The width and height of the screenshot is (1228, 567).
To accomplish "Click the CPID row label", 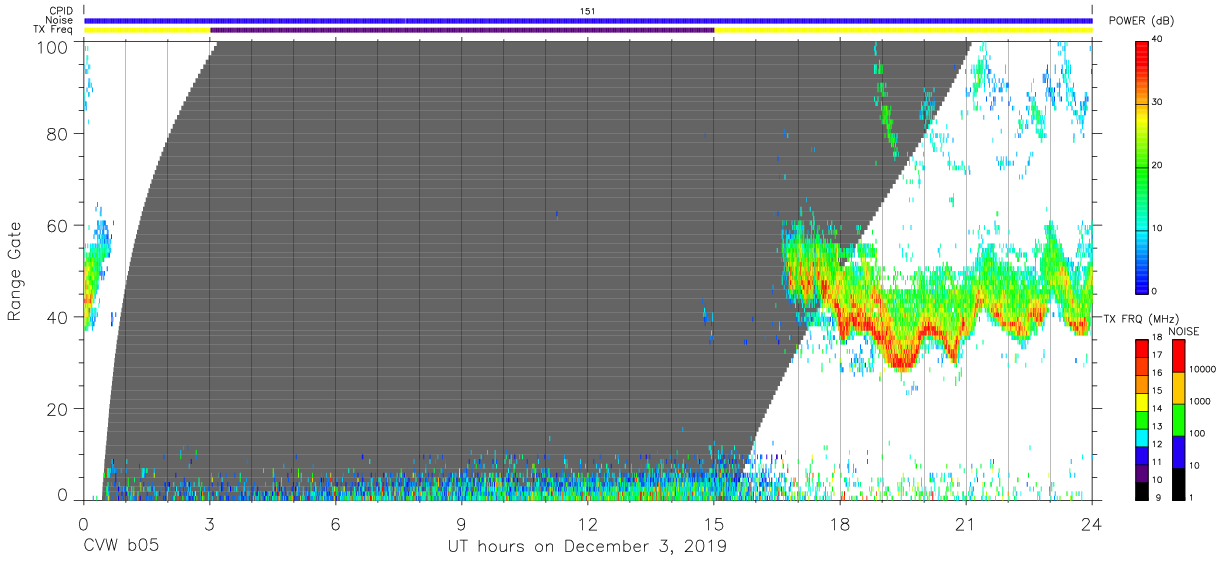I will (x=60, y=10).
